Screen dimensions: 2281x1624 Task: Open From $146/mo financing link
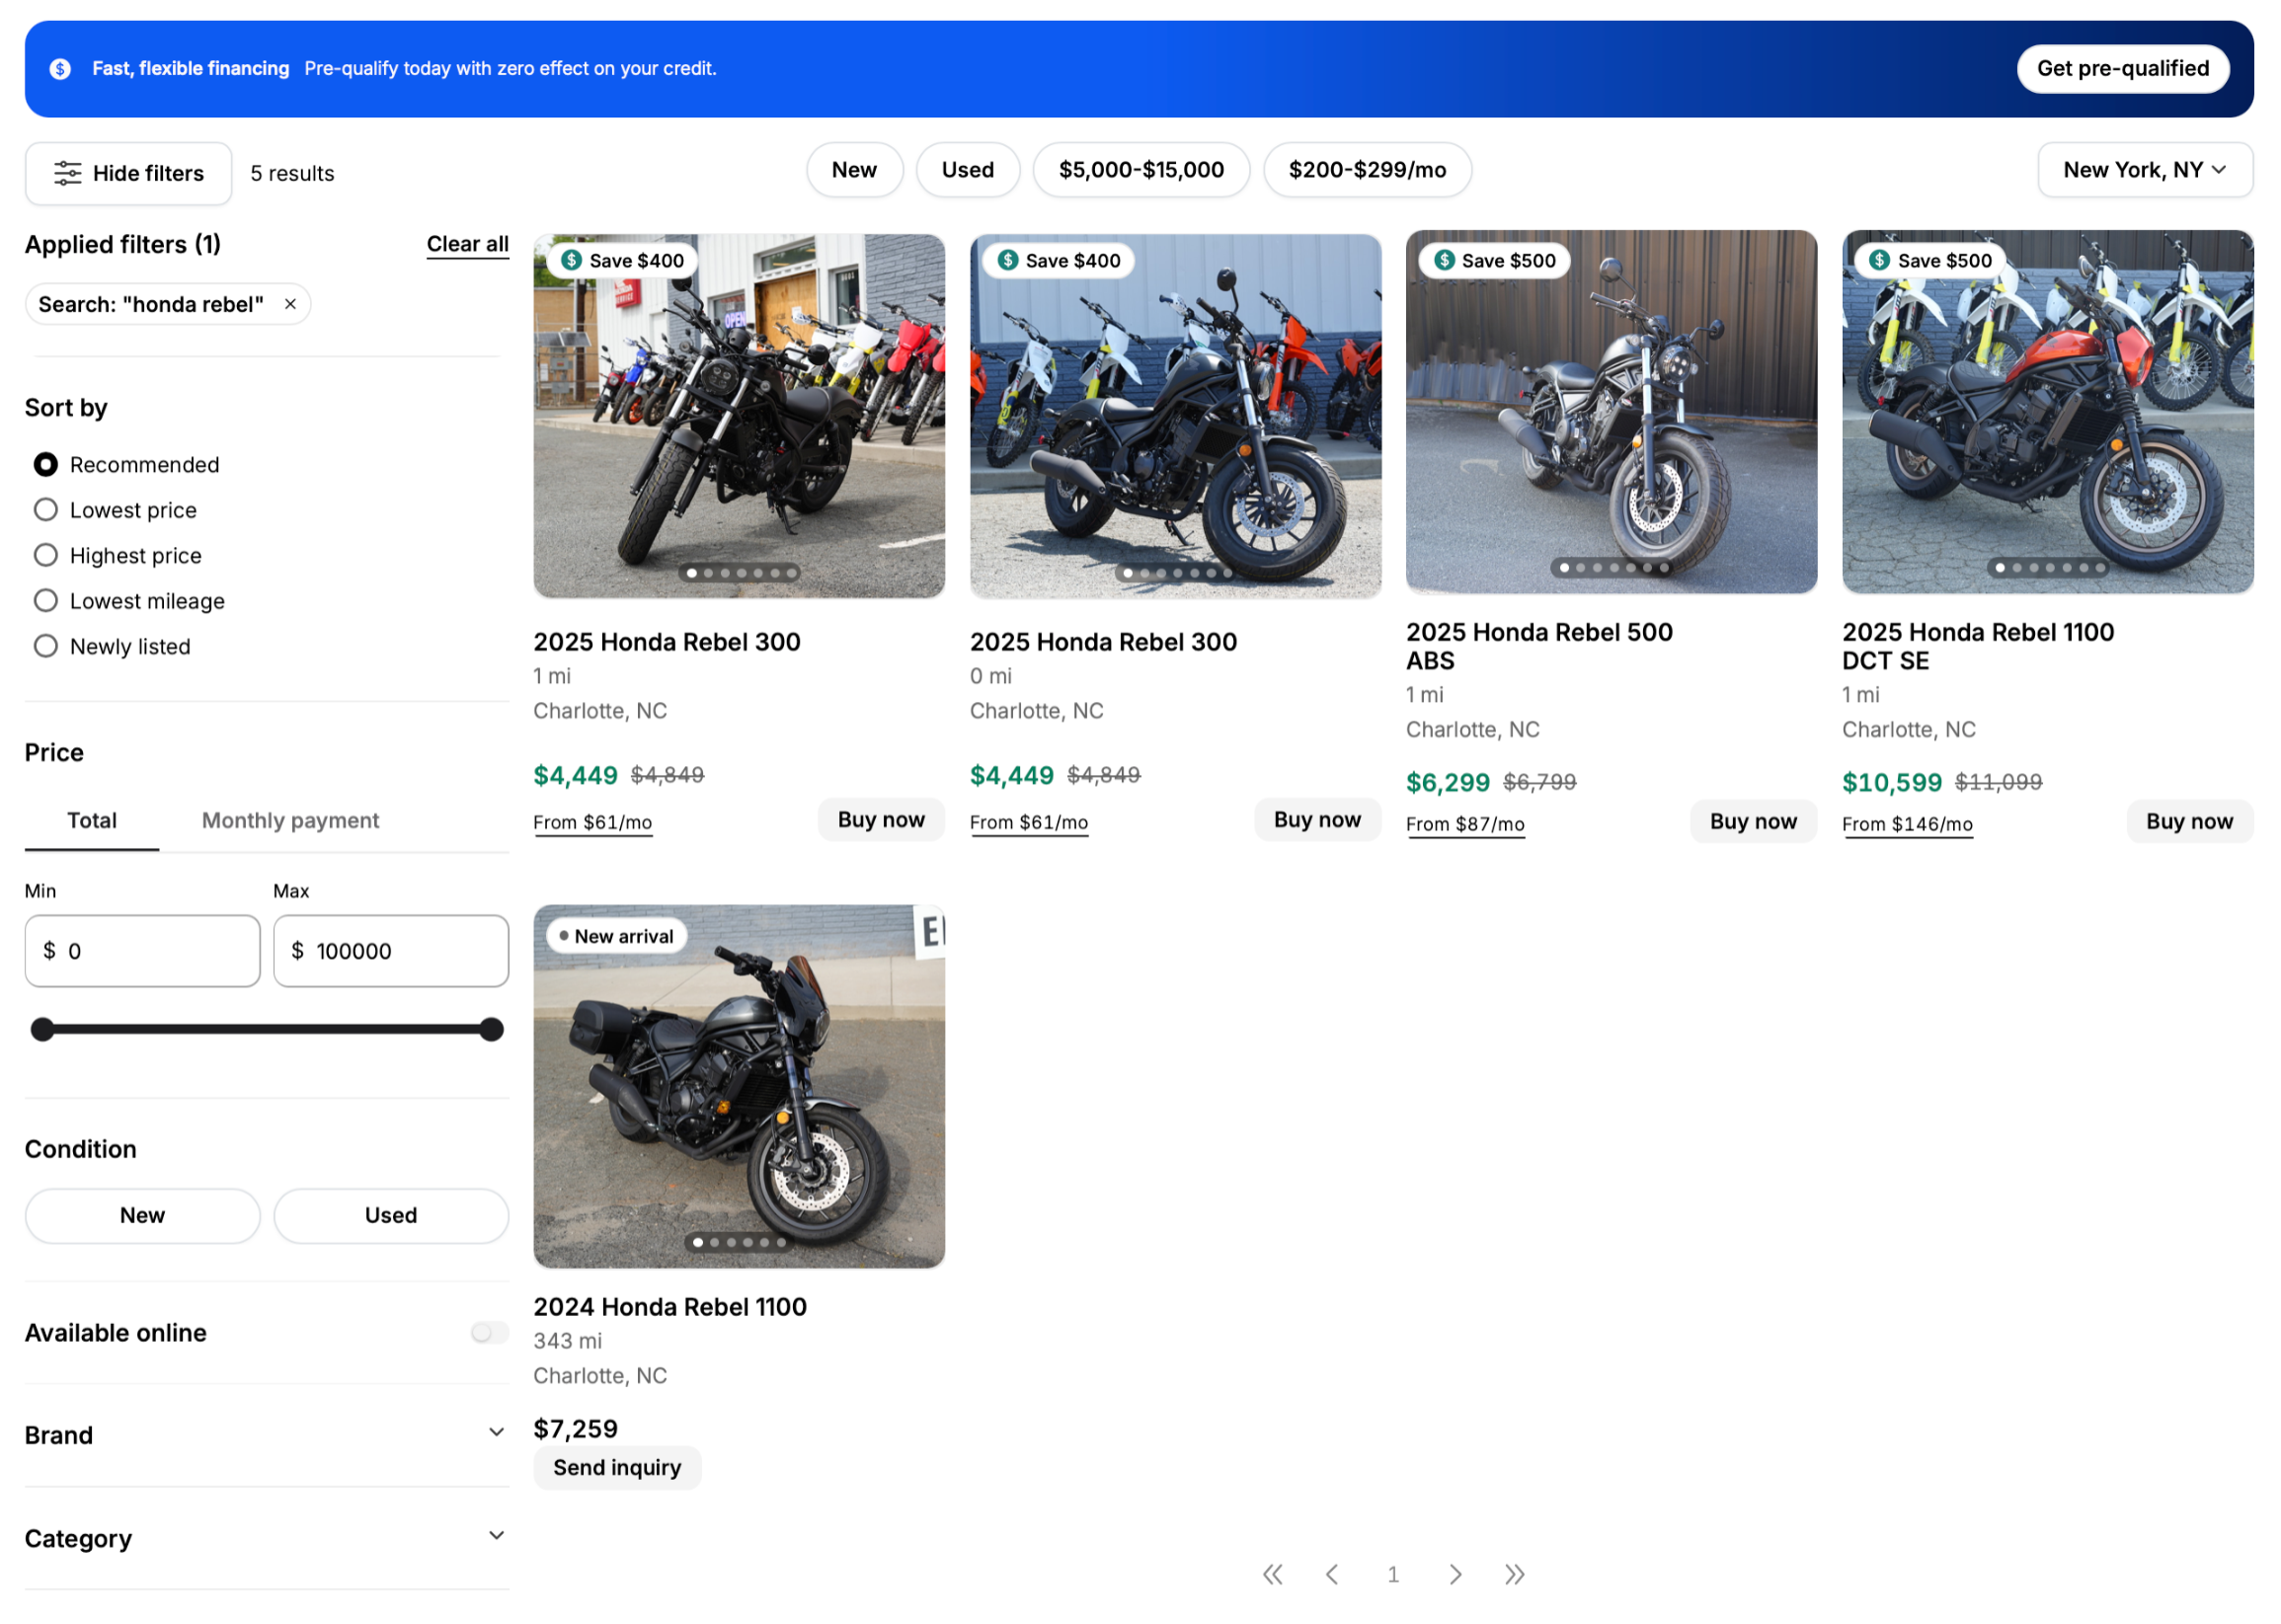click(x=1909, y=825)
